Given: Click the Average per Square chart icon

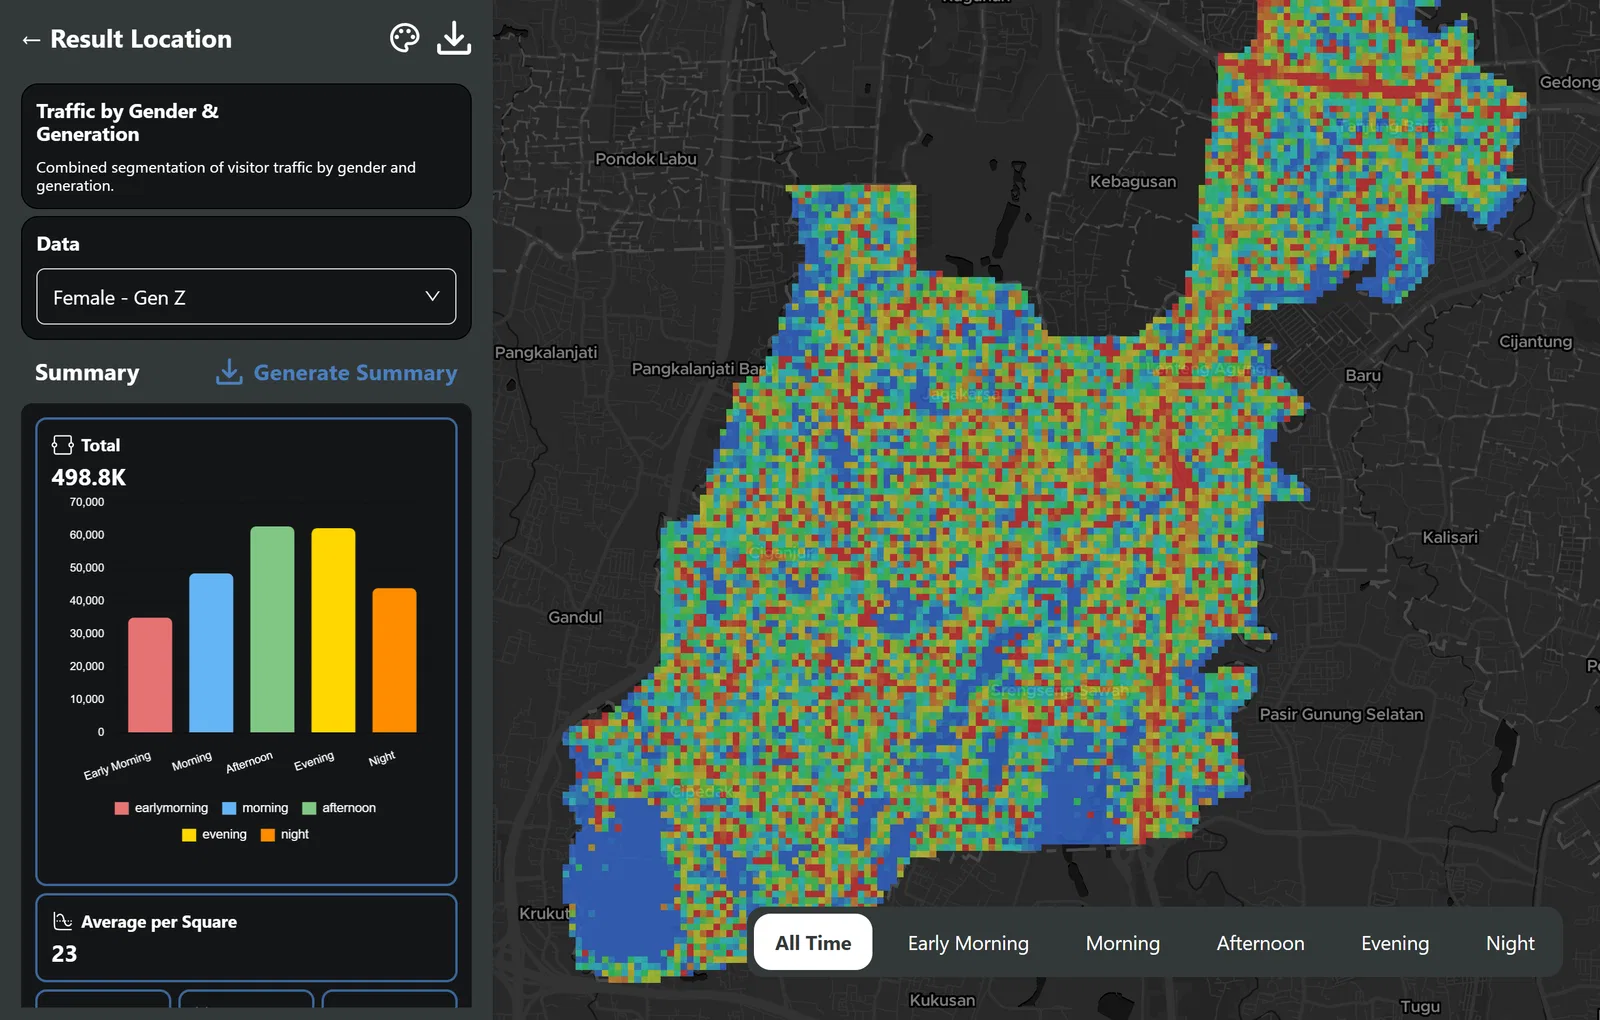Looking at the screenshot, I should coord(62,921).
